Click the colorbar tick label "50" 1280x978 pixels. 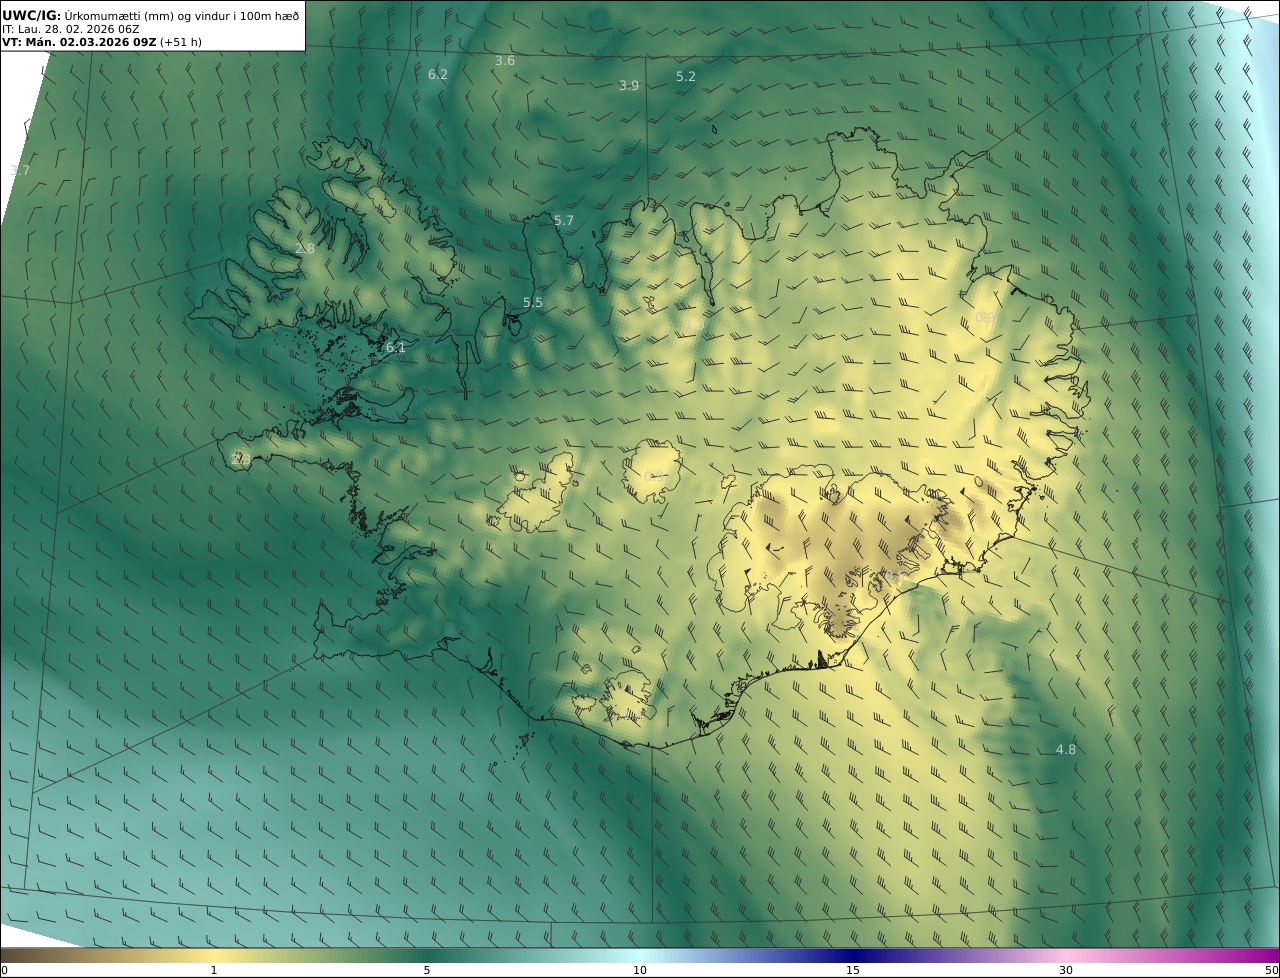1271,970
